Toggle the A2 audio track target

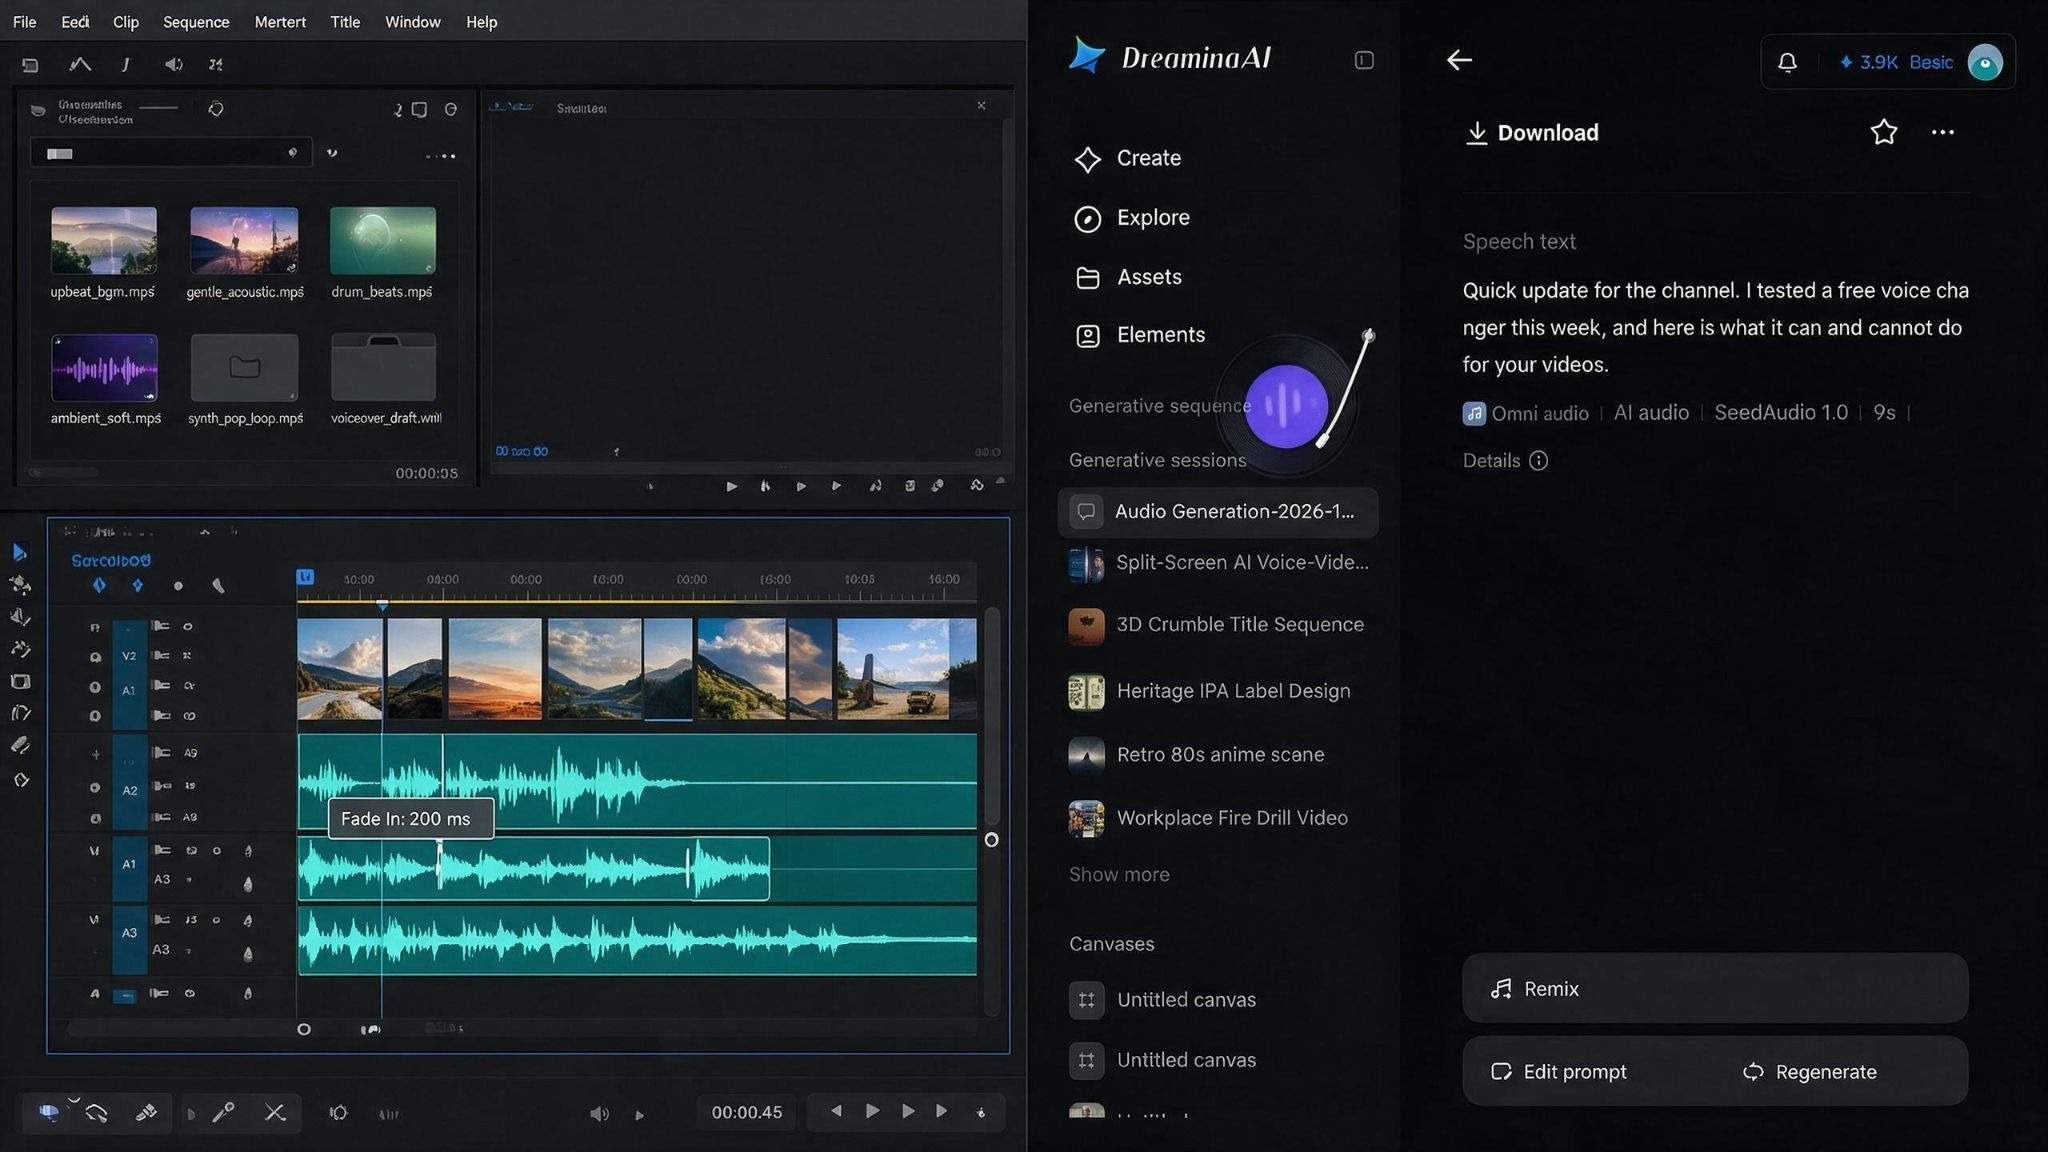click(x=130, y=790)
